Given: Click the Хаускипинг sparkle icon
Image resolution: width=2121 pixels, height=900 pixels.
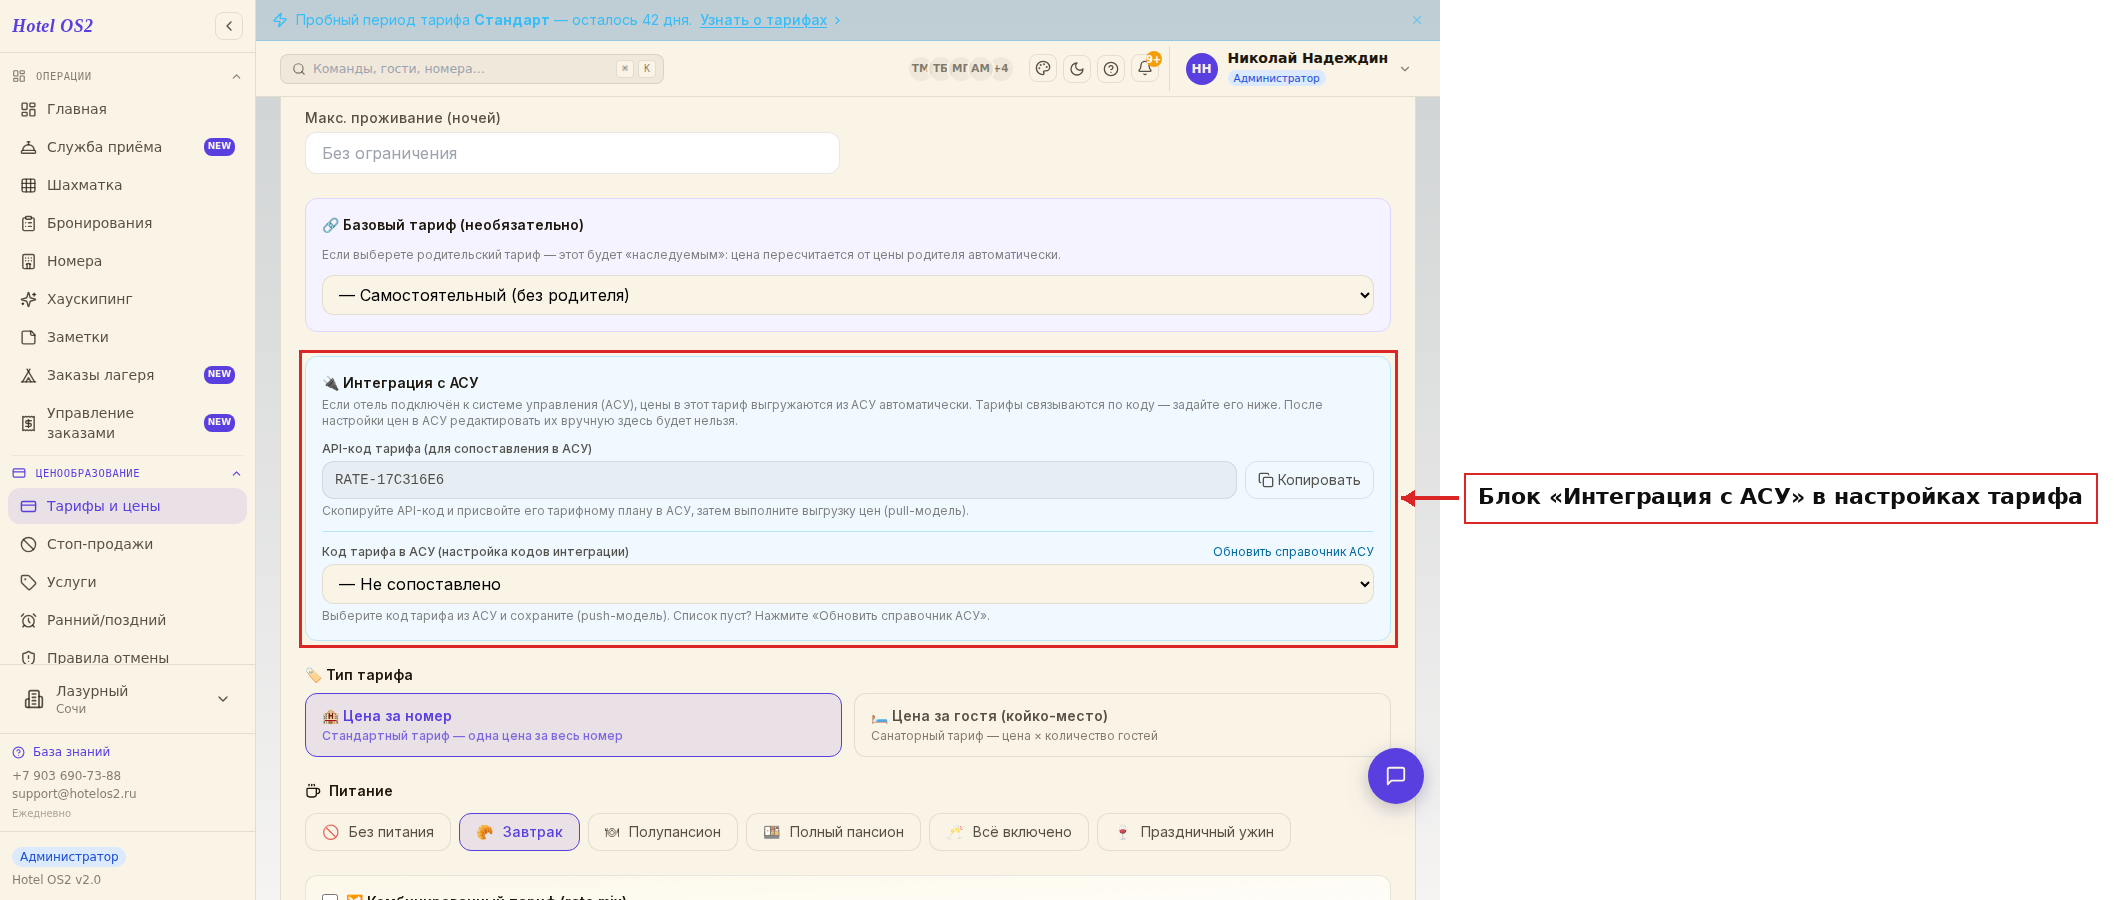Looking at the screenshot, I should pos(29,299).
